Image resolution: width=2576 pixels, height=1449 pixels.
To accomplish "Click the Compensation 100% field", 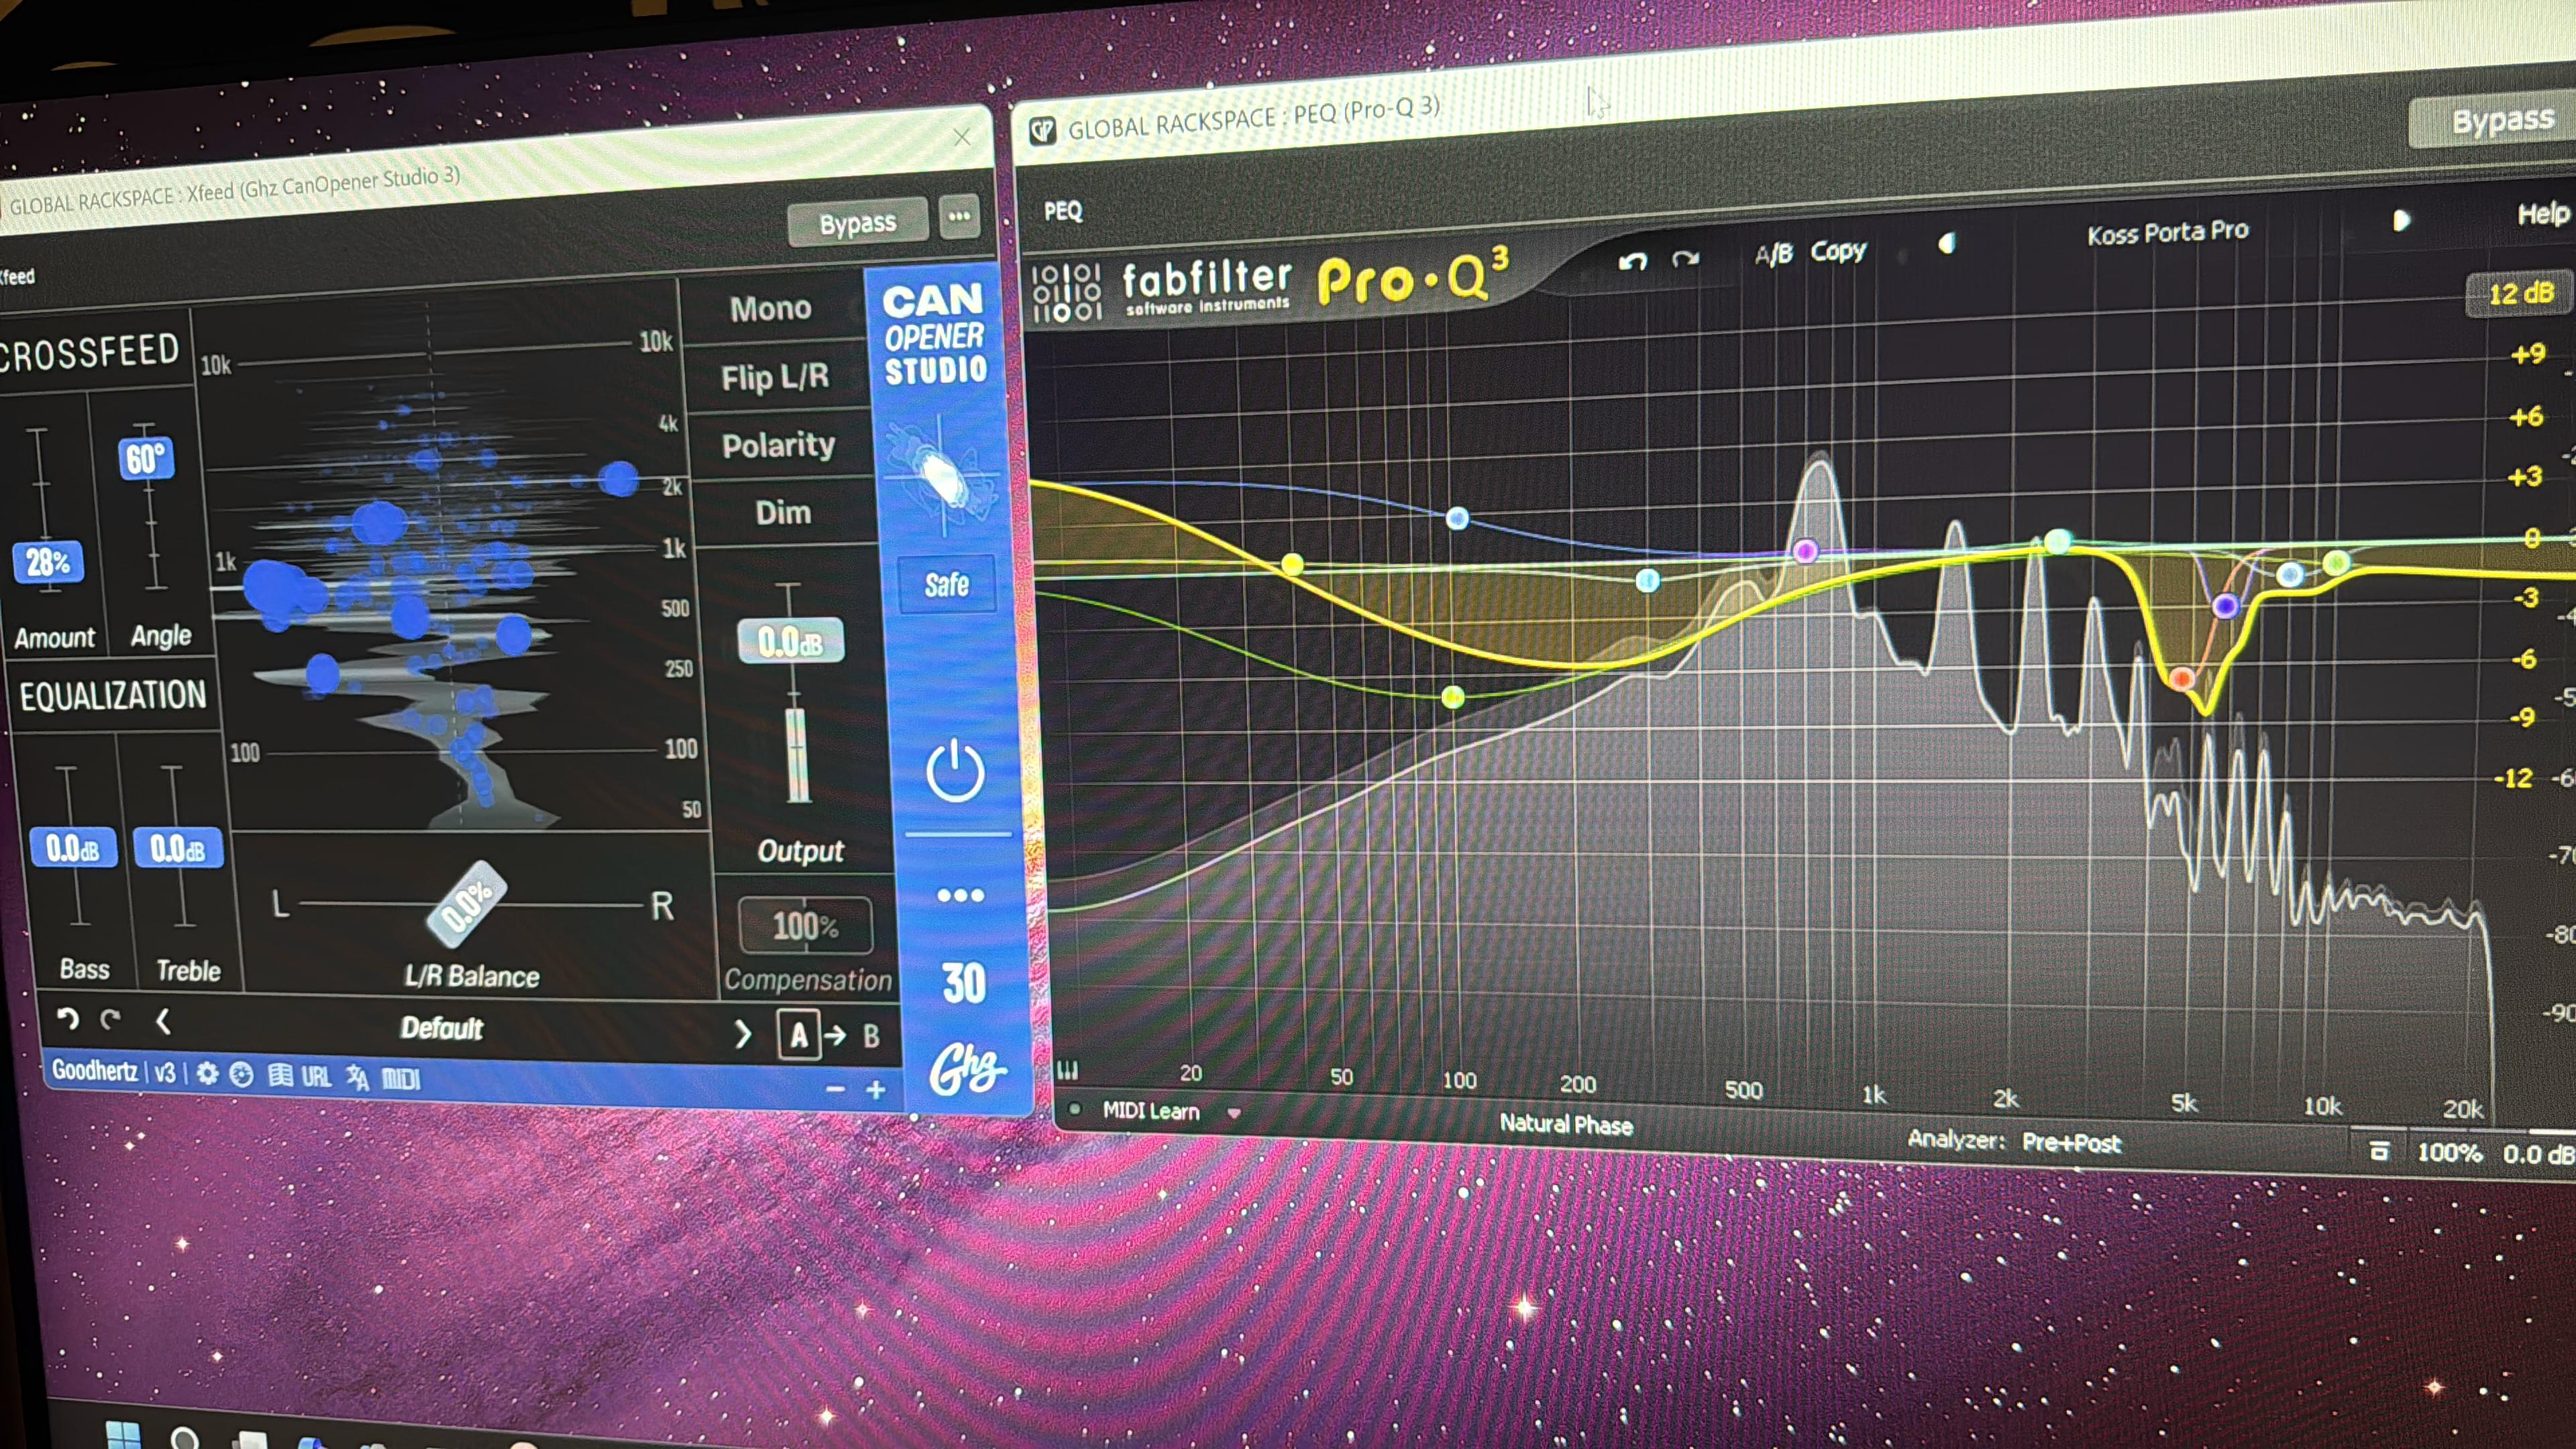I will [804, 925].
